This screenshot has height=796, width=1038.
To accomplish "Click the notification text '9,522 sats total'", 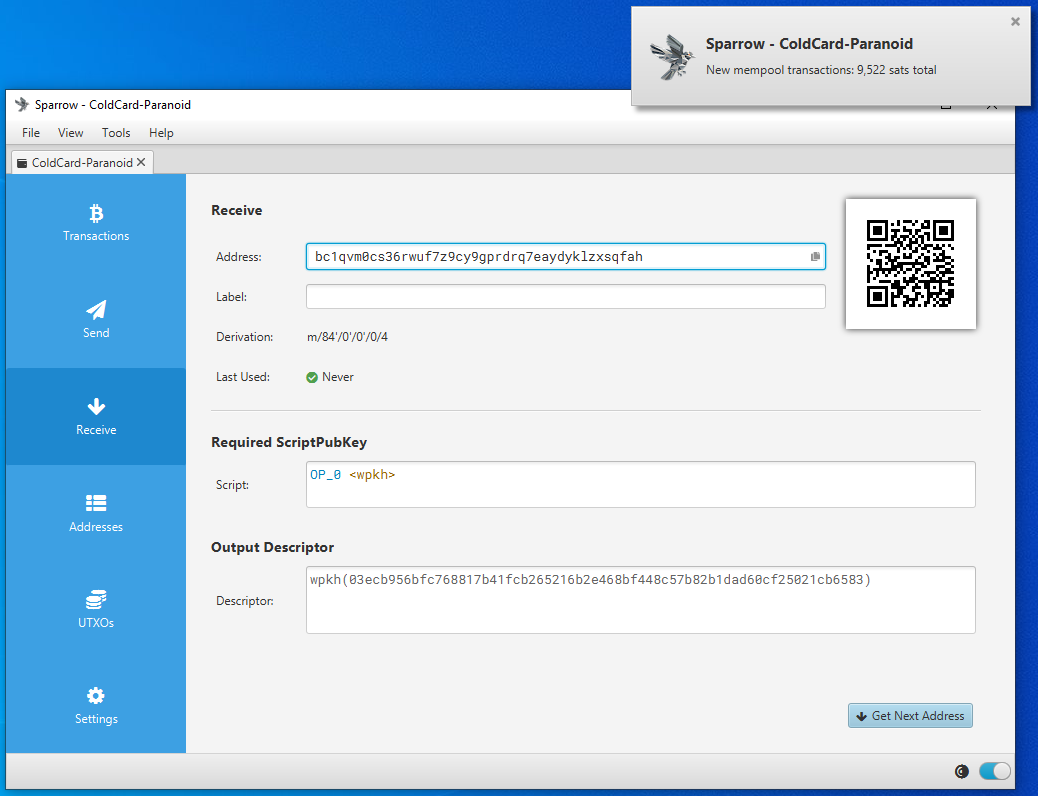I will (x=896, y=70).
